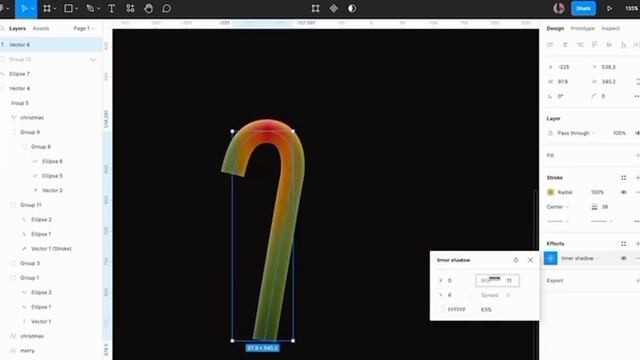640x360 pixels.
Task: Toggle Inner shadow effect visibility eye
Action: (623, 258)
